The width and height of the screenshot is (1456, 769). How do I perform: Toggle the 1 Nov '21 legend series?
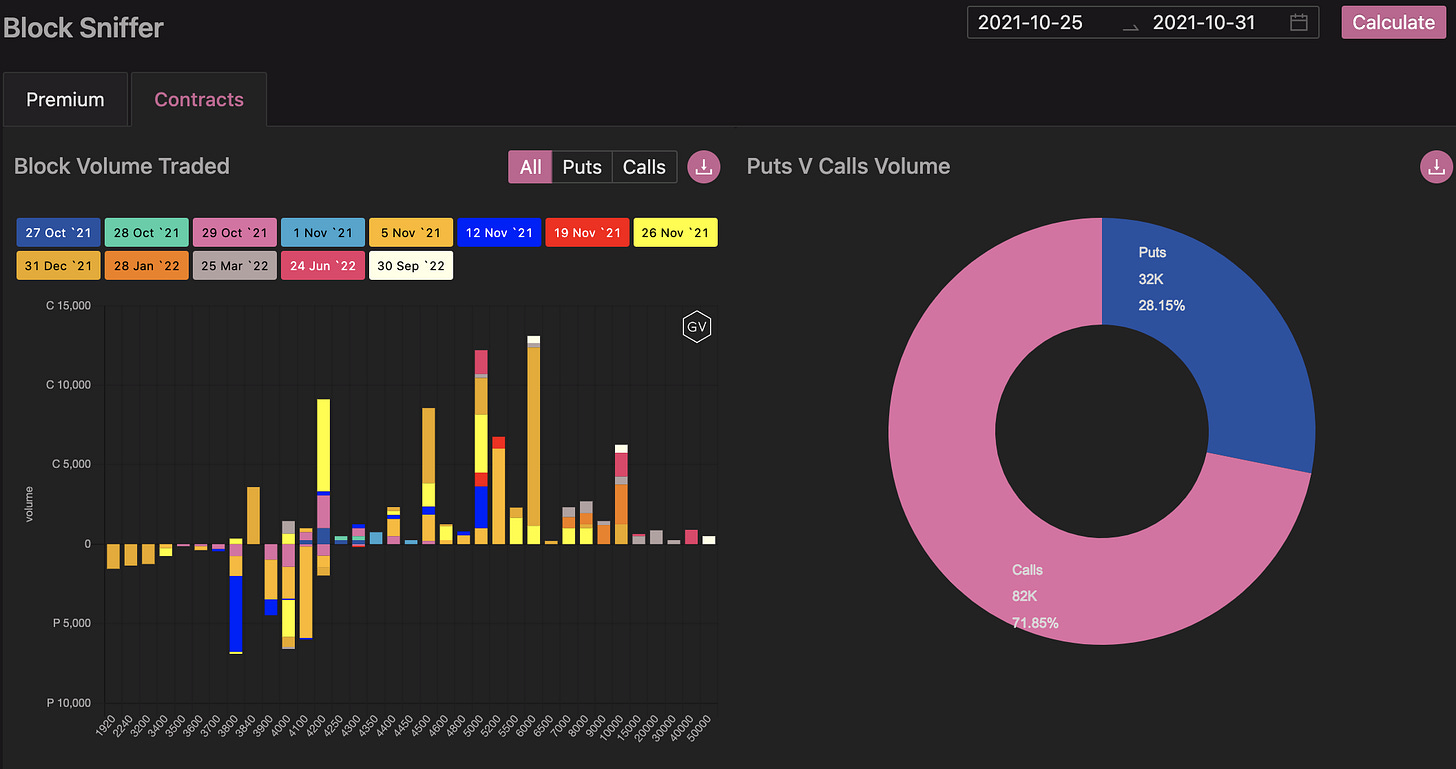[322, 233]
